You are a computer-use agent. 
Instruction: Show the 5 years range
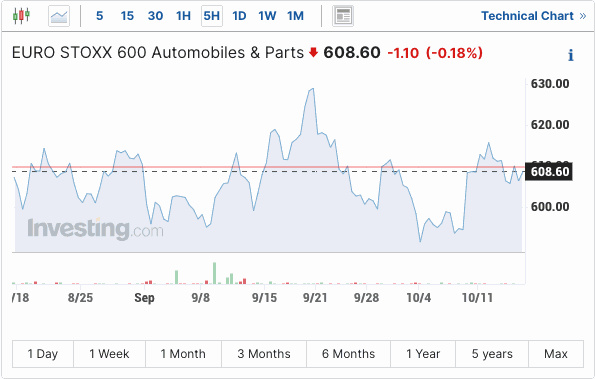coord(492,354)
